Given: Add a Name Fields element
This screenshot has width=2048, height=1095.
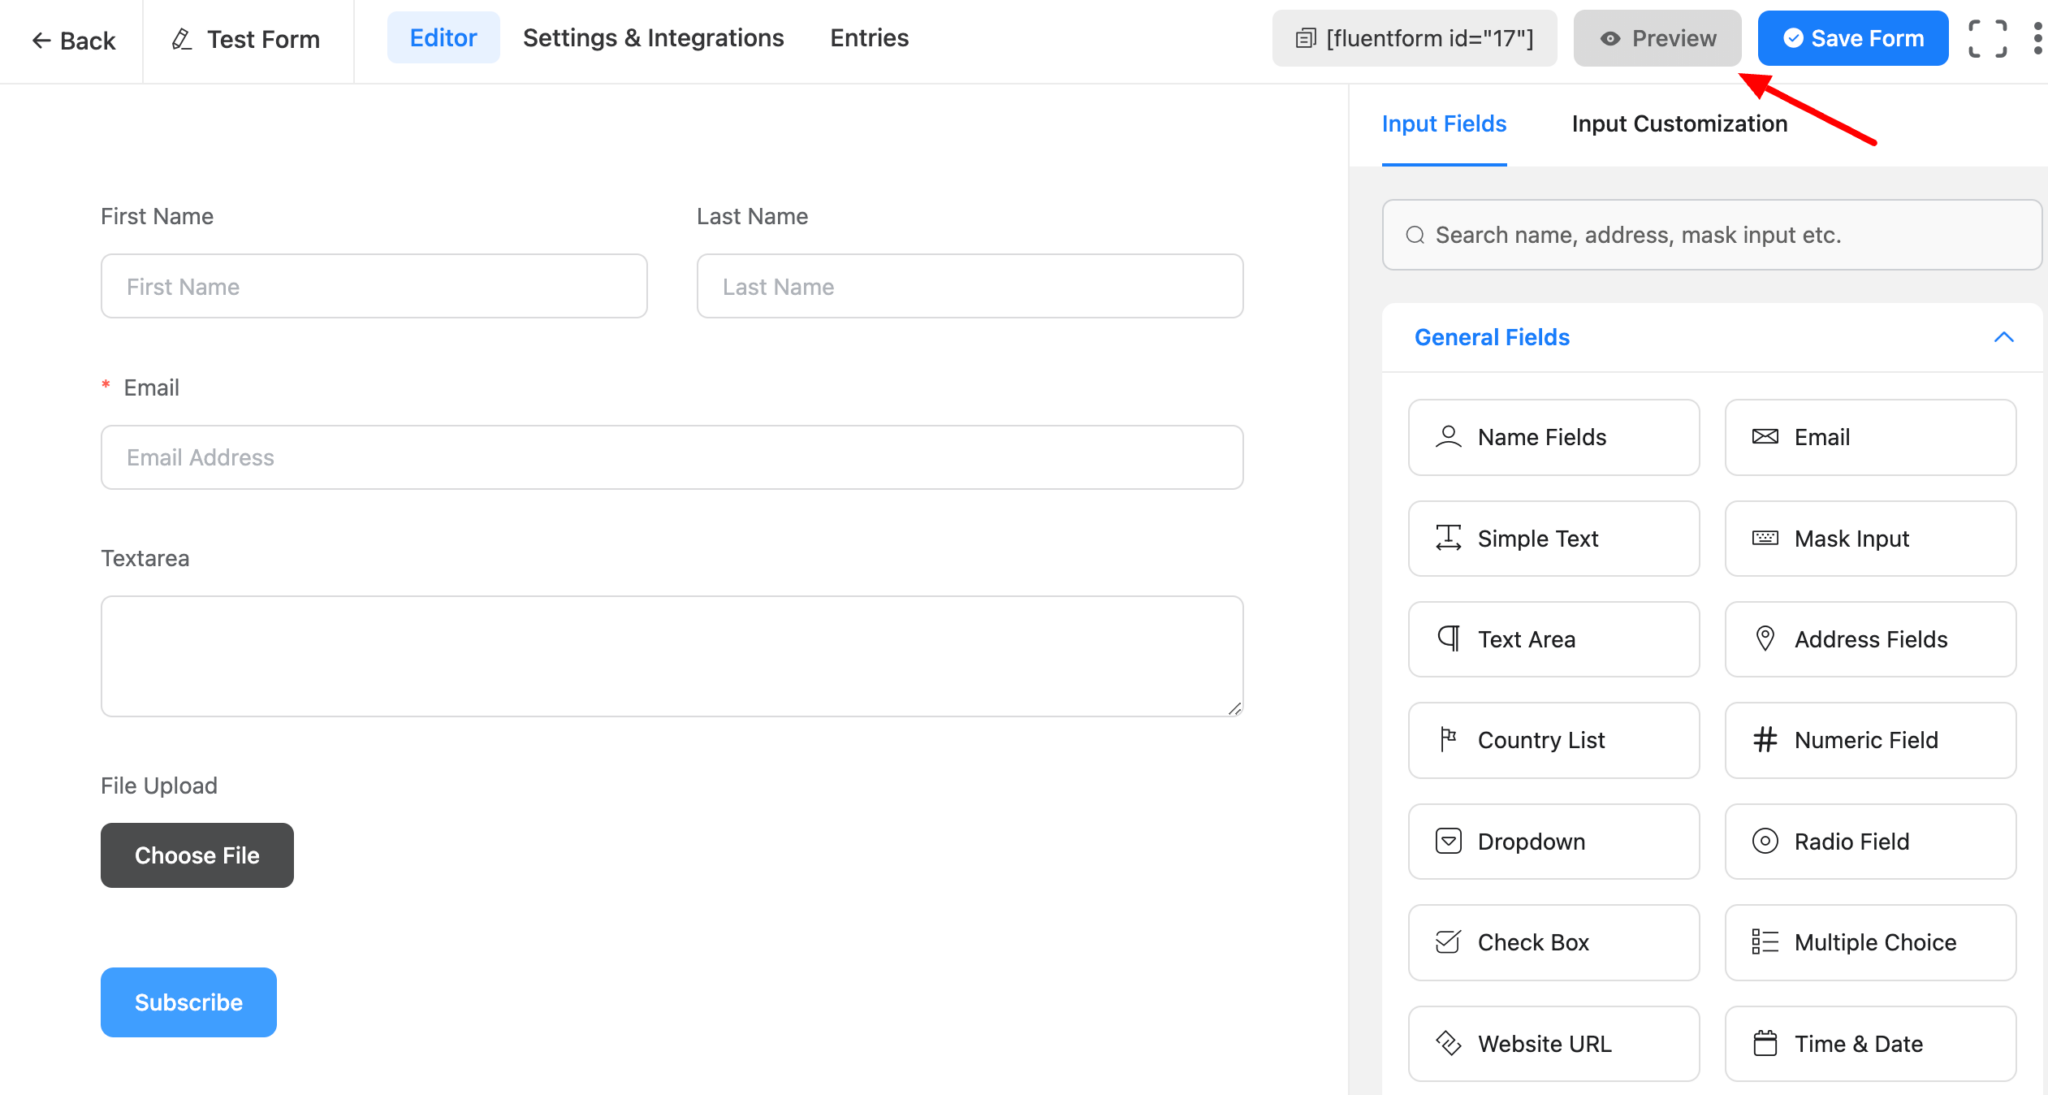Looking at the screenshot, I should [x=1553, y=437].
